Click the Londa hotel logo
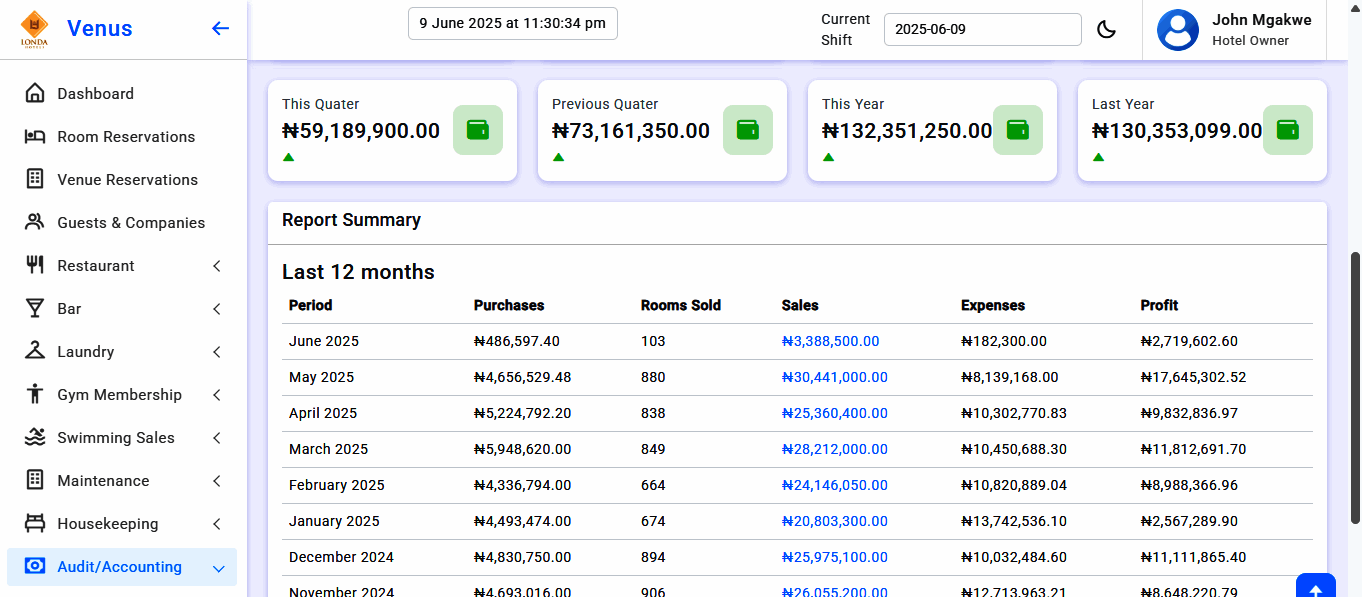The height and width of the screenshot is (597, 1362). point(34,29)
